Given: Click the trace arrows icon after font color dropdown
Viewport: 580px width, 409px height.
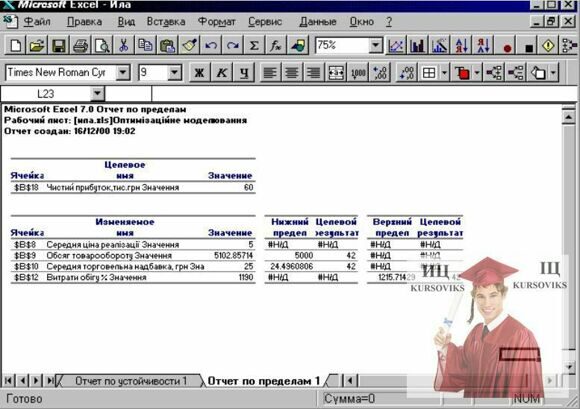Looking at the screenshot, I should pyautogui.click(x=493, y=72).
